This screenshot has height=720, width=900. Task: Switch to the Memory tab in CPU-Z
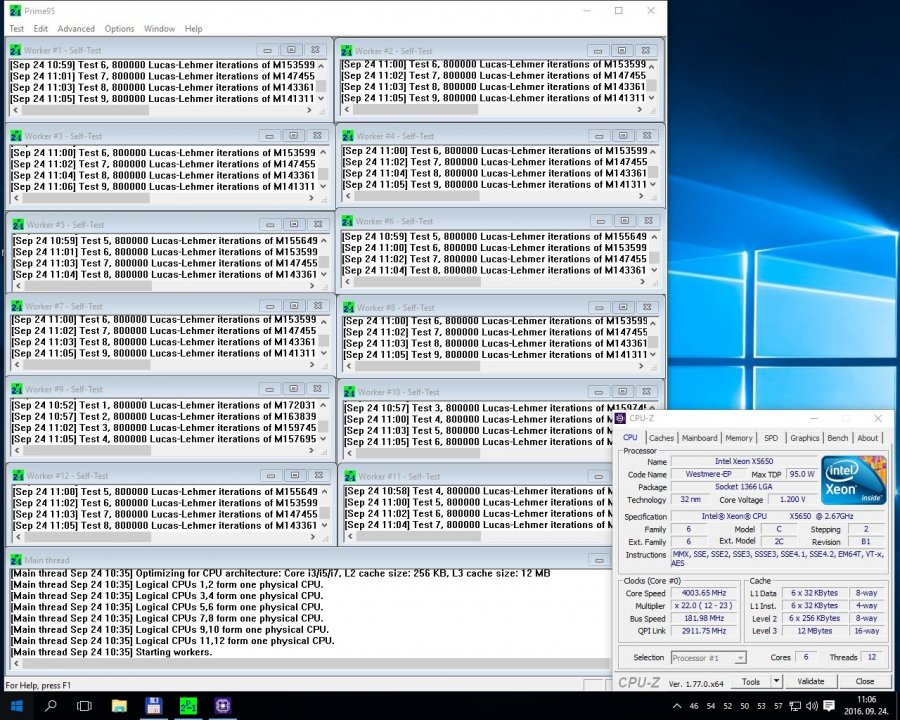pyautogui.click(x=739, y=438)
